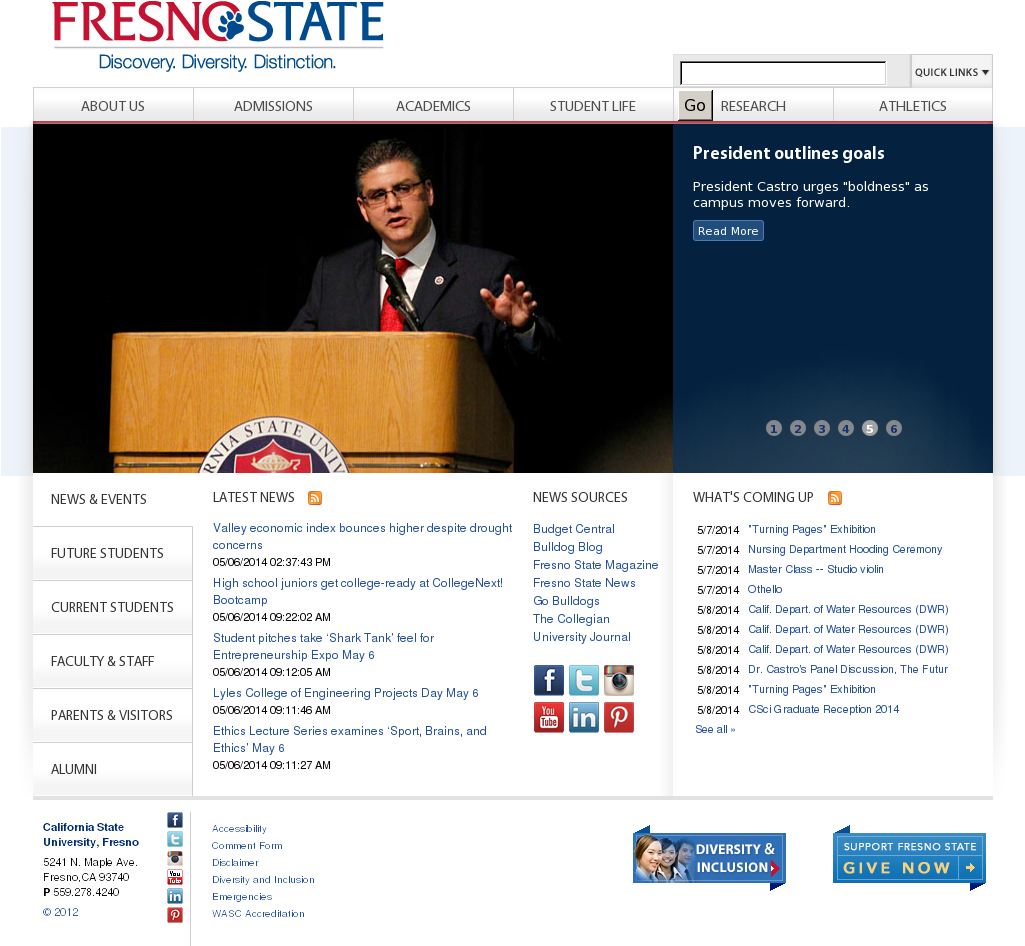Click the small Instagram icon in footer
1025x946 pixels.
175,858
